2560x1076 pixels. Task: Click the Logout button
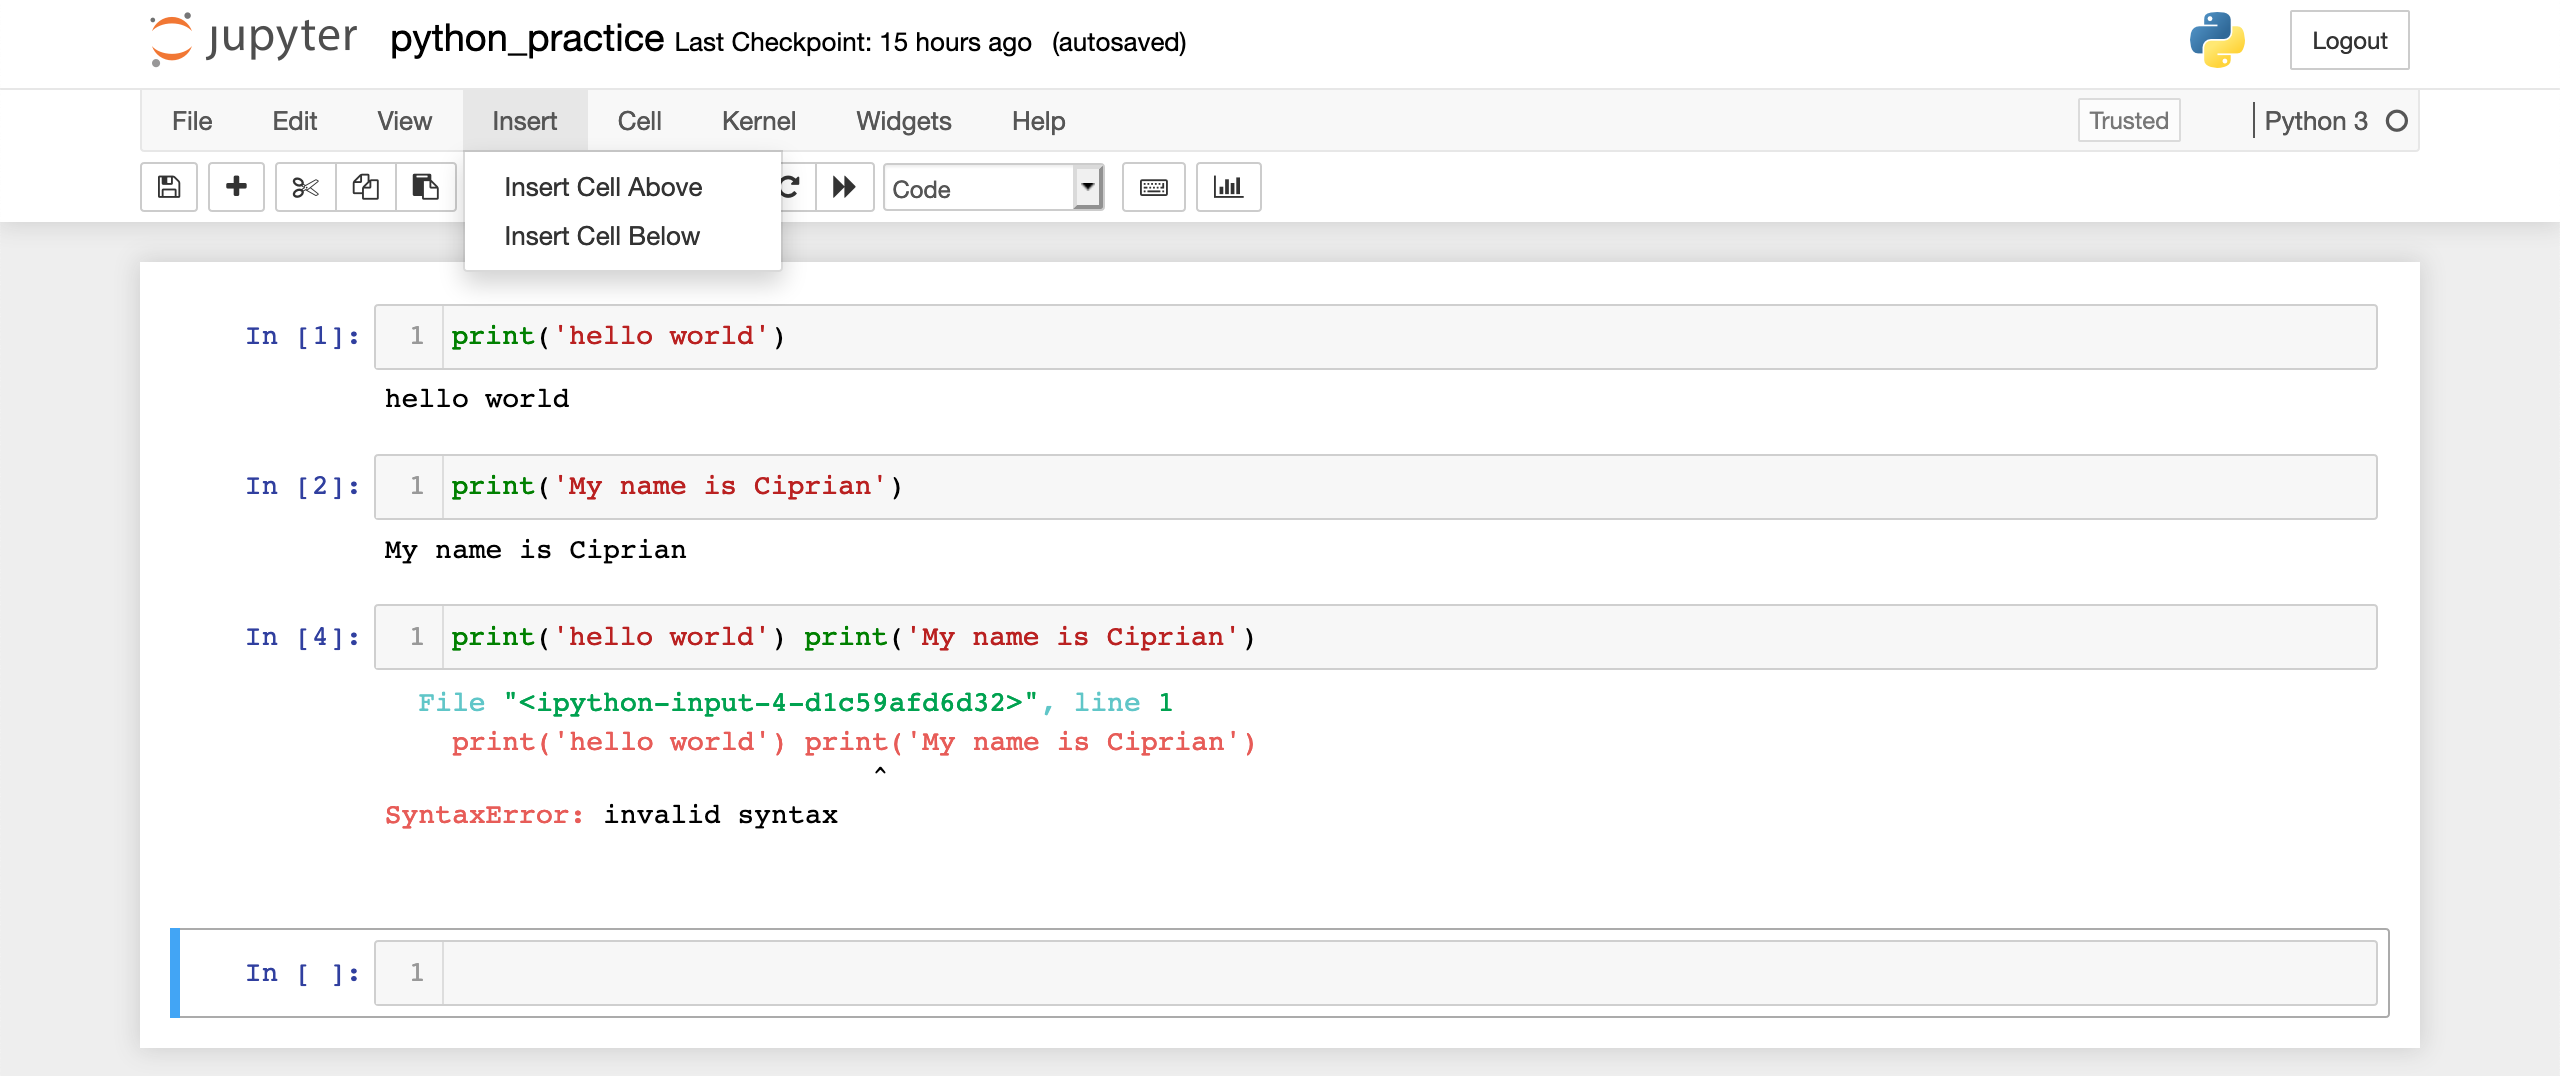[x=2350, y=40]
